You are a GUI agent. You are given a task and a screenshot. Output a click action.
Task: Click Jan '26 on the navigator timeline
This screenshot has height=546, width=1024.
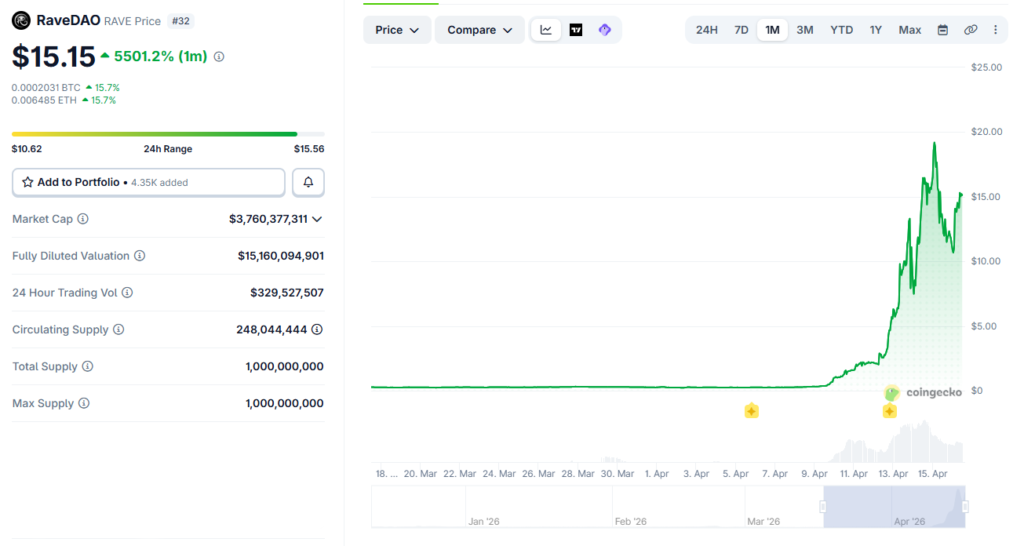pyautogui.click(x=484, y=521)
